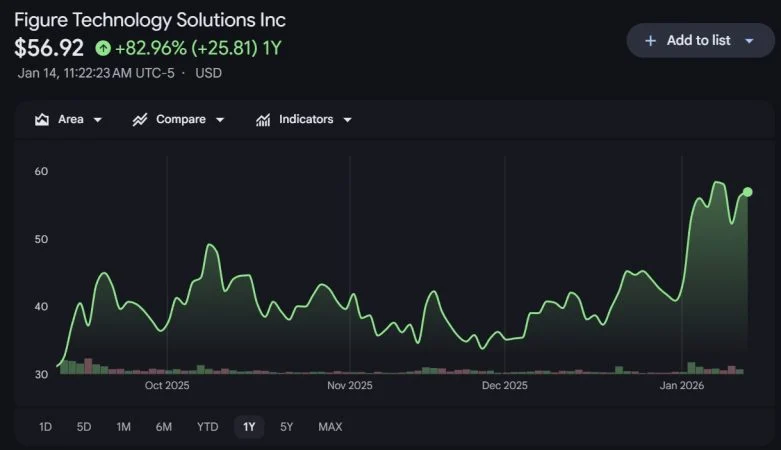The image size is (781, 450).
Task: Select the active 1Y range
Action: (x=249, y=427)
